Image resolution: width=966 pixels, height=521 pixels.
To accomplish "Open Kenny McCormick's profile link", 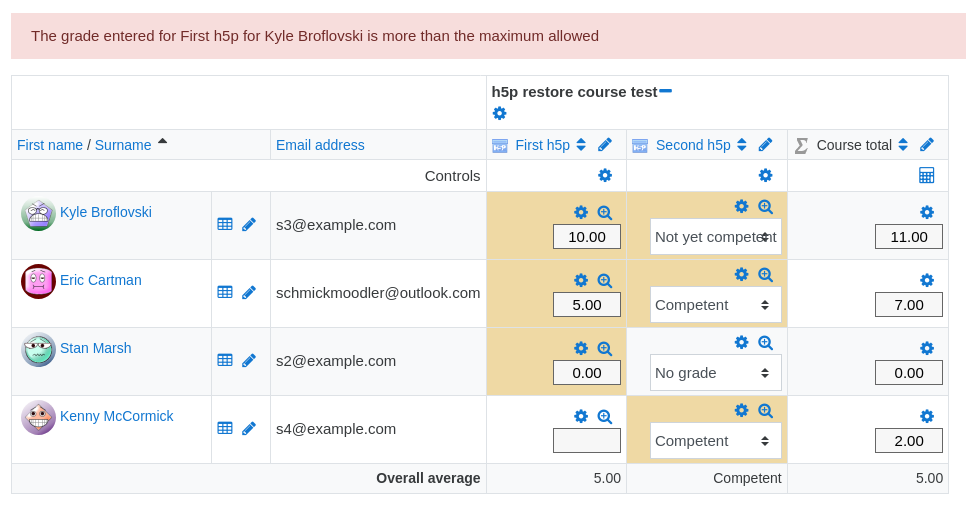I will [116, 416].
